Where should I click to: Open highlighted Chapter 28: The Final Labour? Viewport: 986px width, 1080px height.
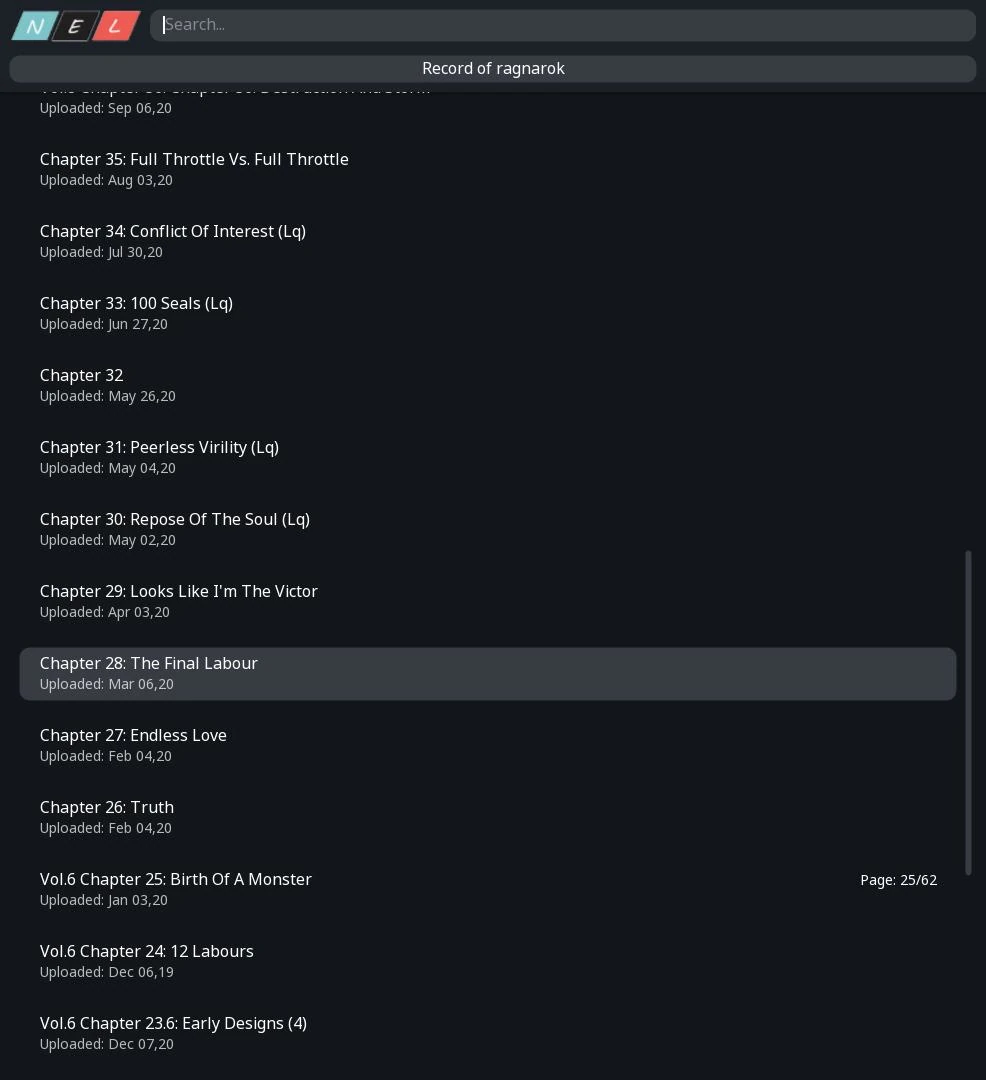click(x=149, y=664)
